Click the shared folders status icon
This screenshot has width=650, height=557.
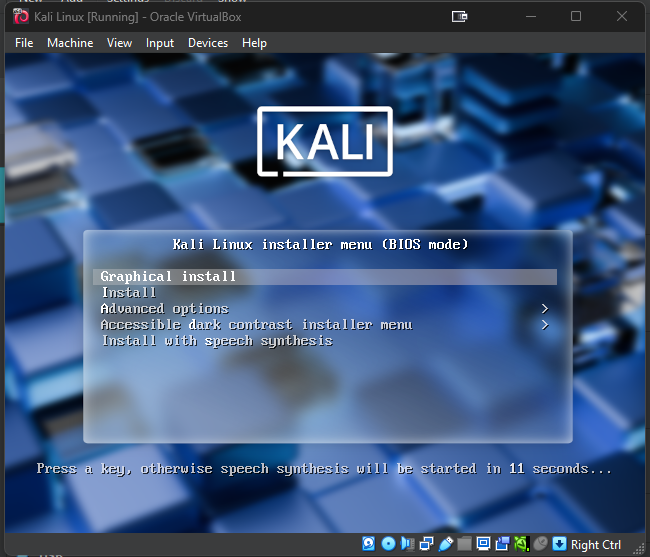[x=465, y=543]
